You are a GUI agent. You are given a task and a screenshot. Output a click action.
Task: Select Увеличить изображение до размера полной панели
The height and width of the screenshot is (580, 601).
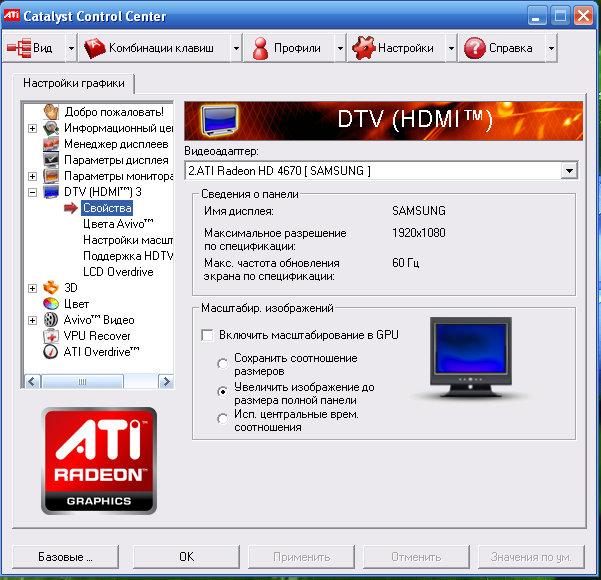[x=223, y=392]
